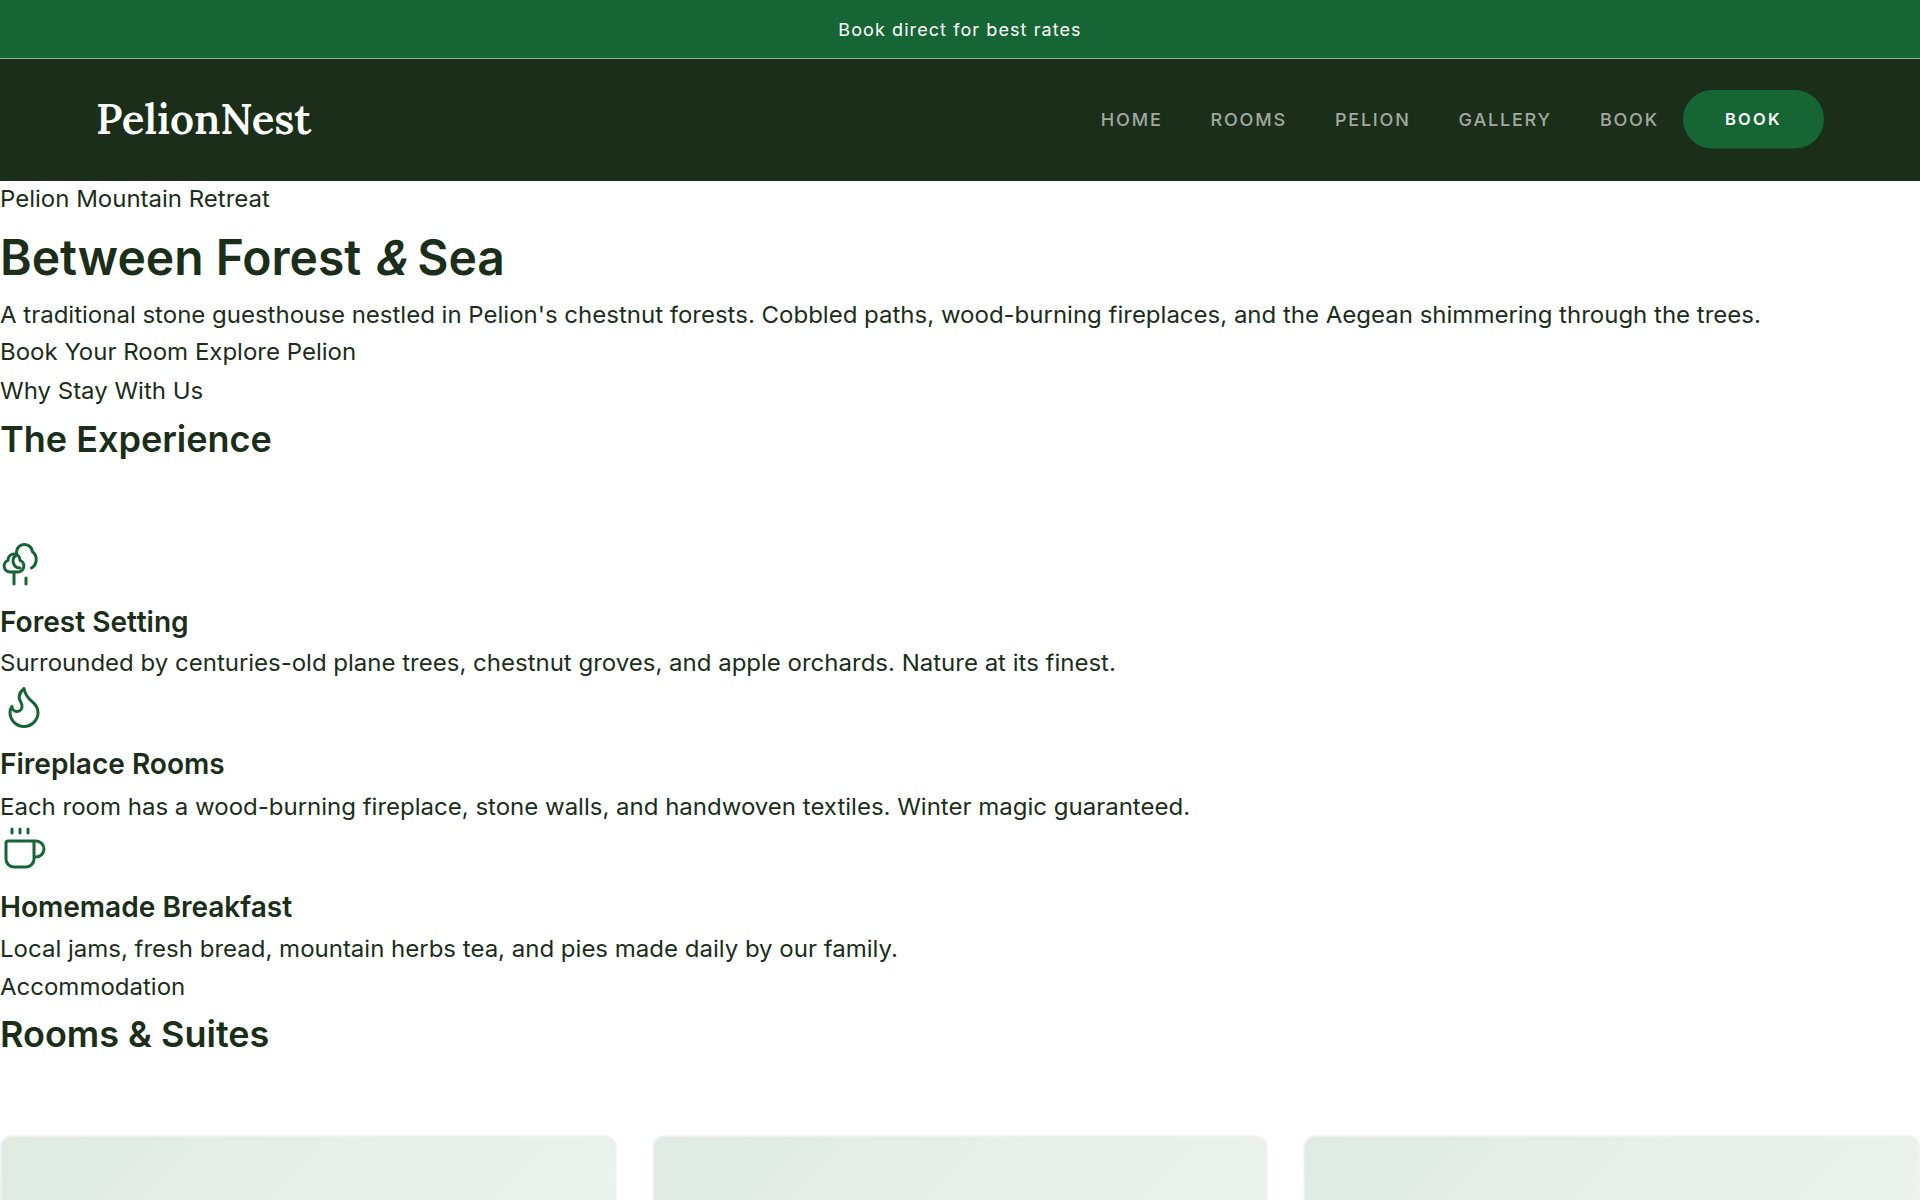1920x1200 pixels.
Task: Open the Gallery nav item
Action: pos(1504,120)
